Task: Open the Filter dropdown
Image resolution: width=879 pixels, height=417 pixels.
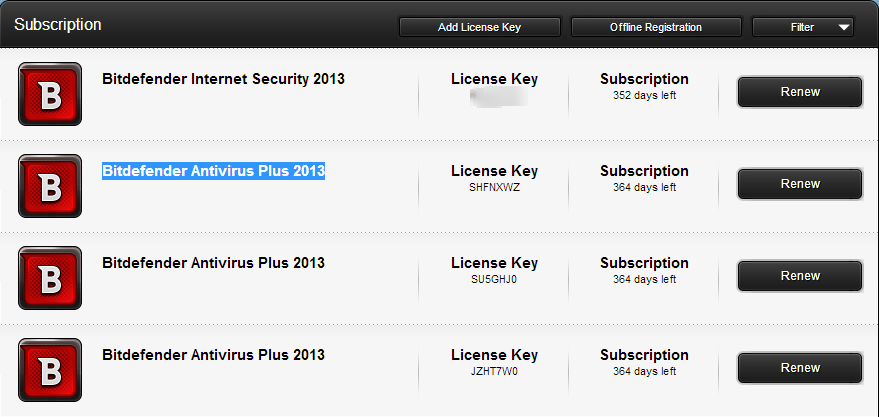Action: click(803, 27)
